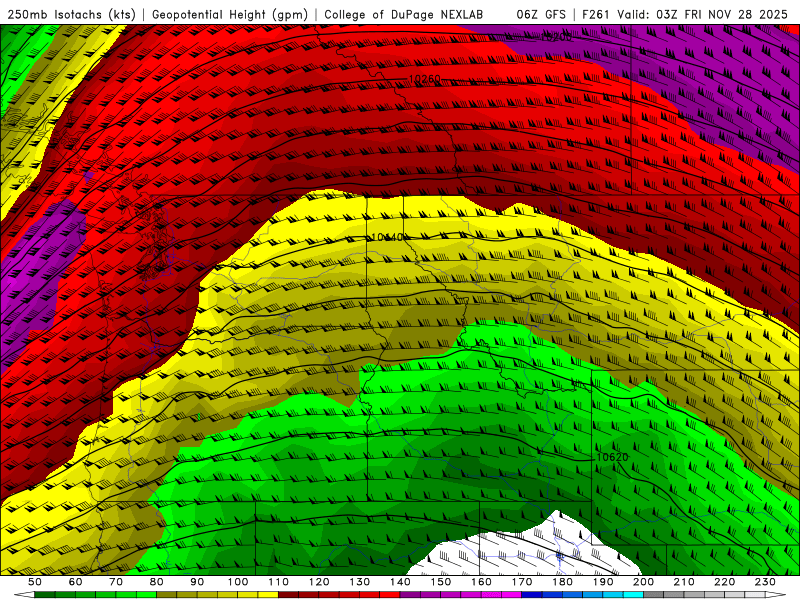Click the 160 label on the color scale
The height and width of the screenshot is (600, 800).
pos(482,582)
